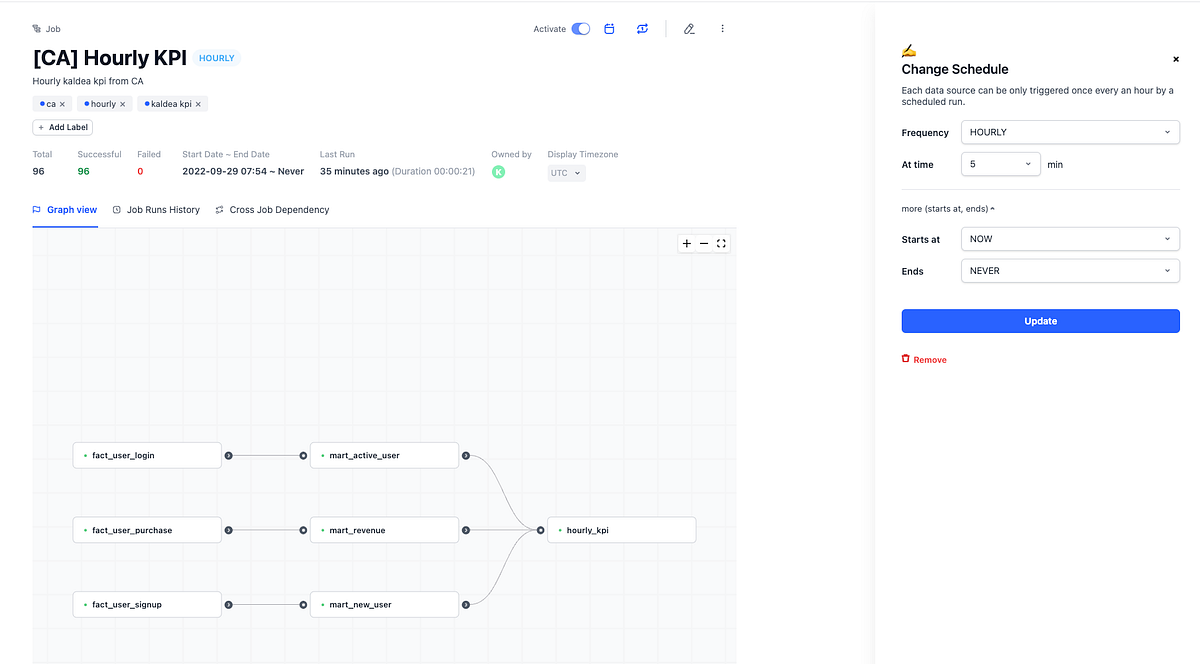Remove the kaldea kpi label
1200x664 pixels.
[x=198, y=104]
